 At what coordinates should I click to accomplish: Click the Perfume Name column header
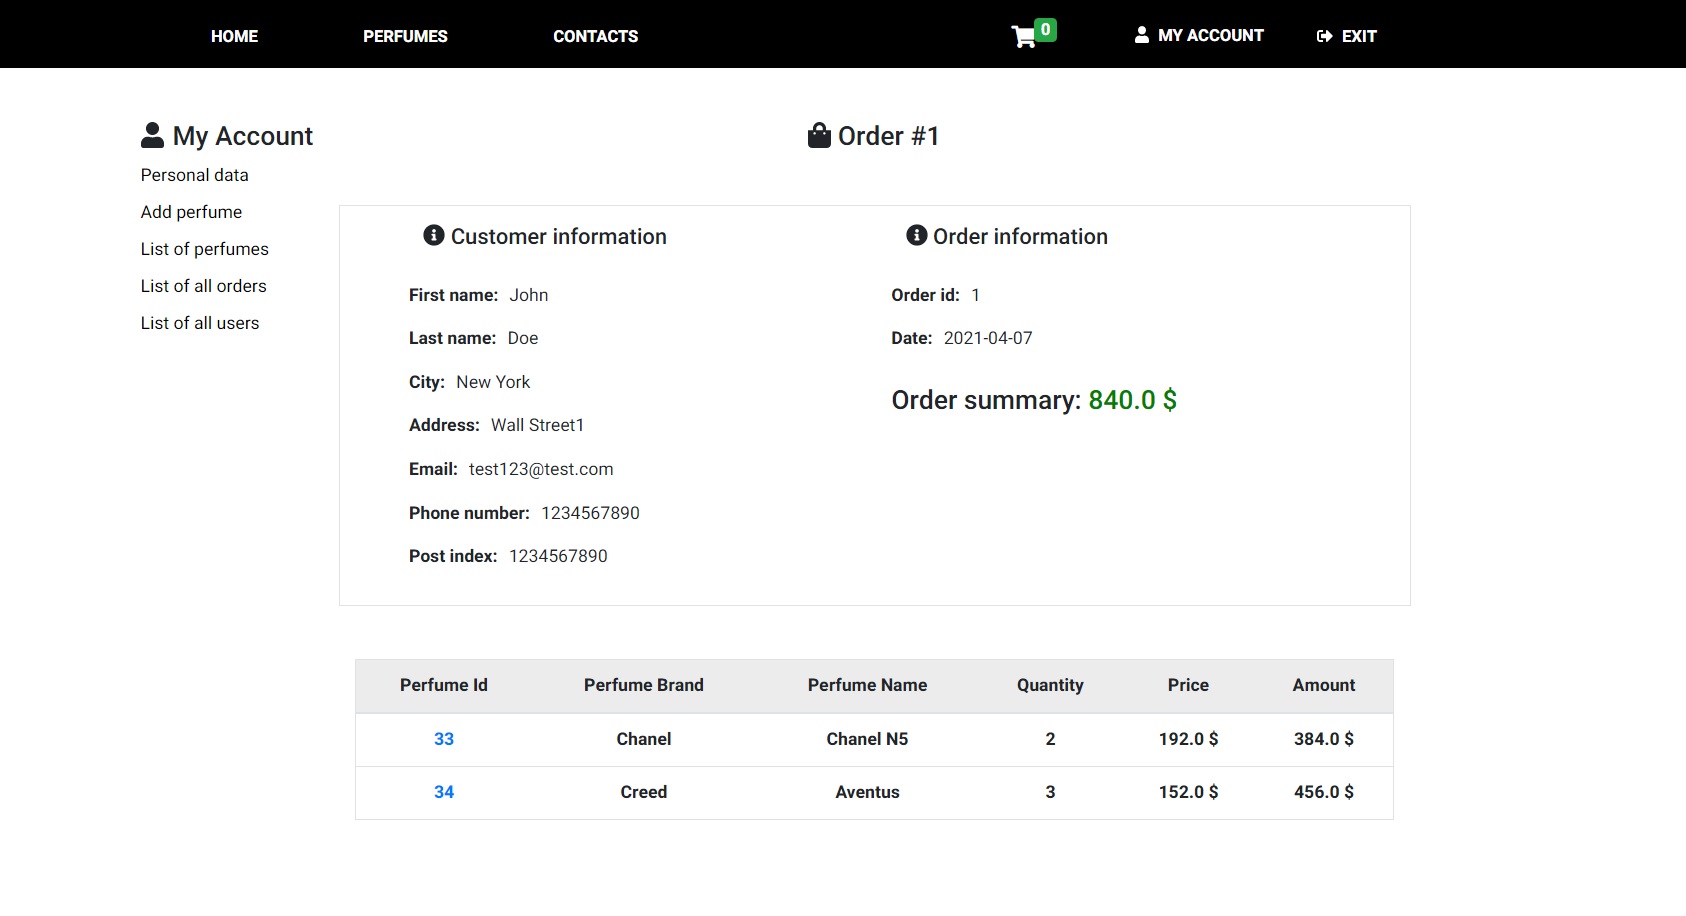point(867,685)
